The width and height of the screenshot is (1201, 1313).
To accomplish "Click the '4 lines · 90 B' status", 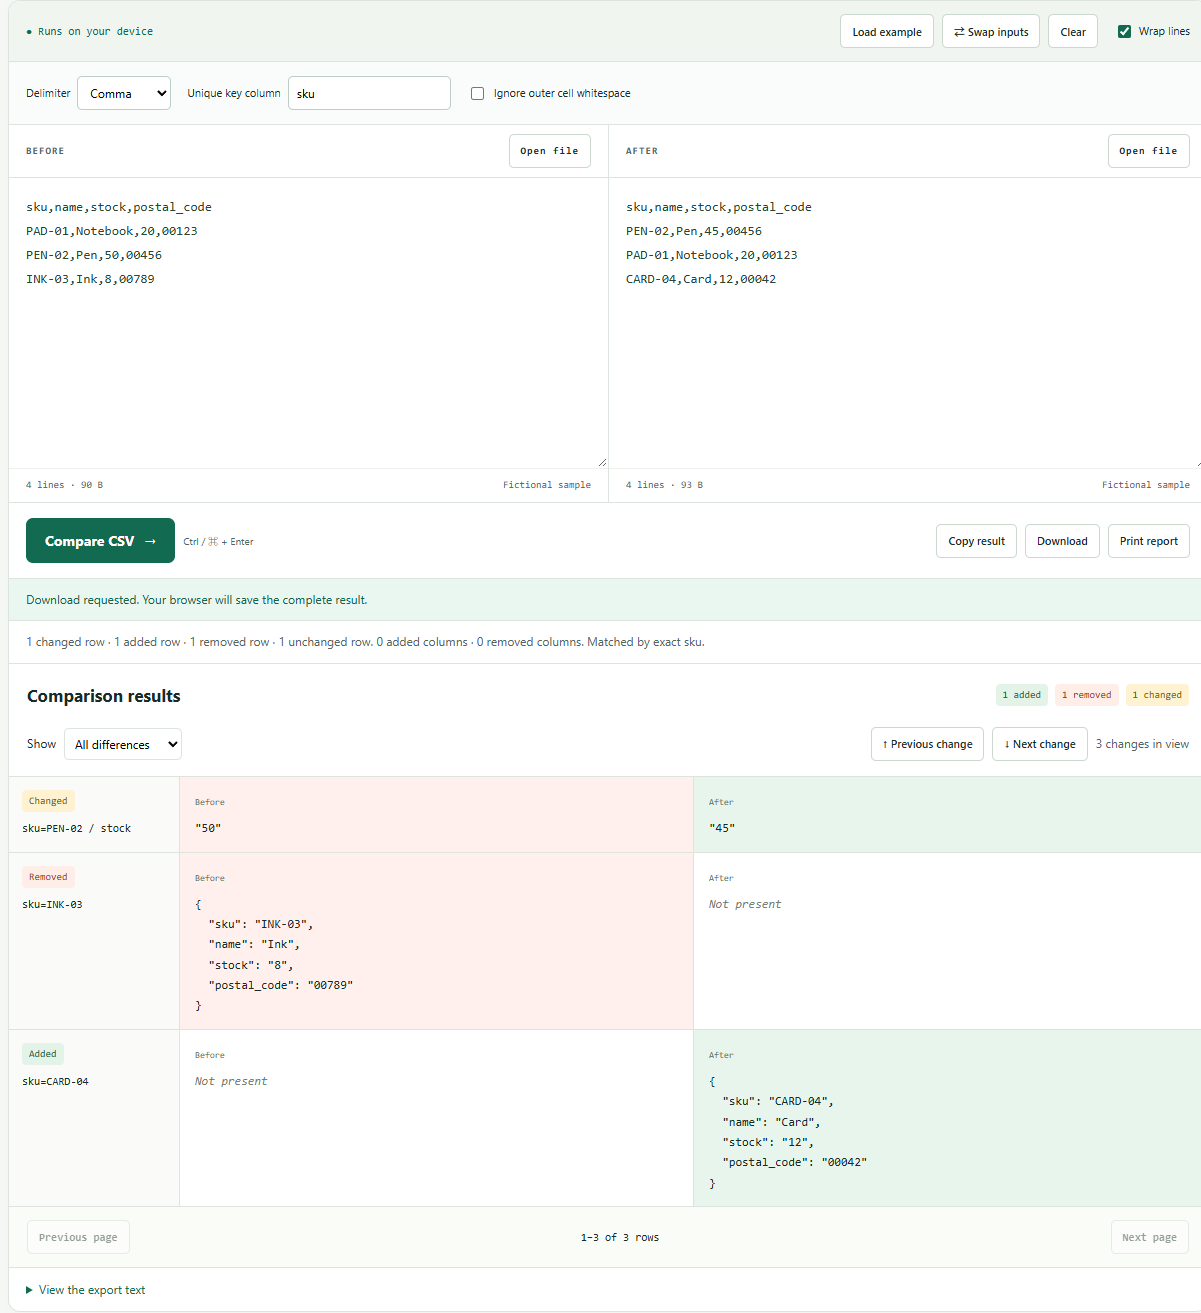I will click(x=64, y=485).
